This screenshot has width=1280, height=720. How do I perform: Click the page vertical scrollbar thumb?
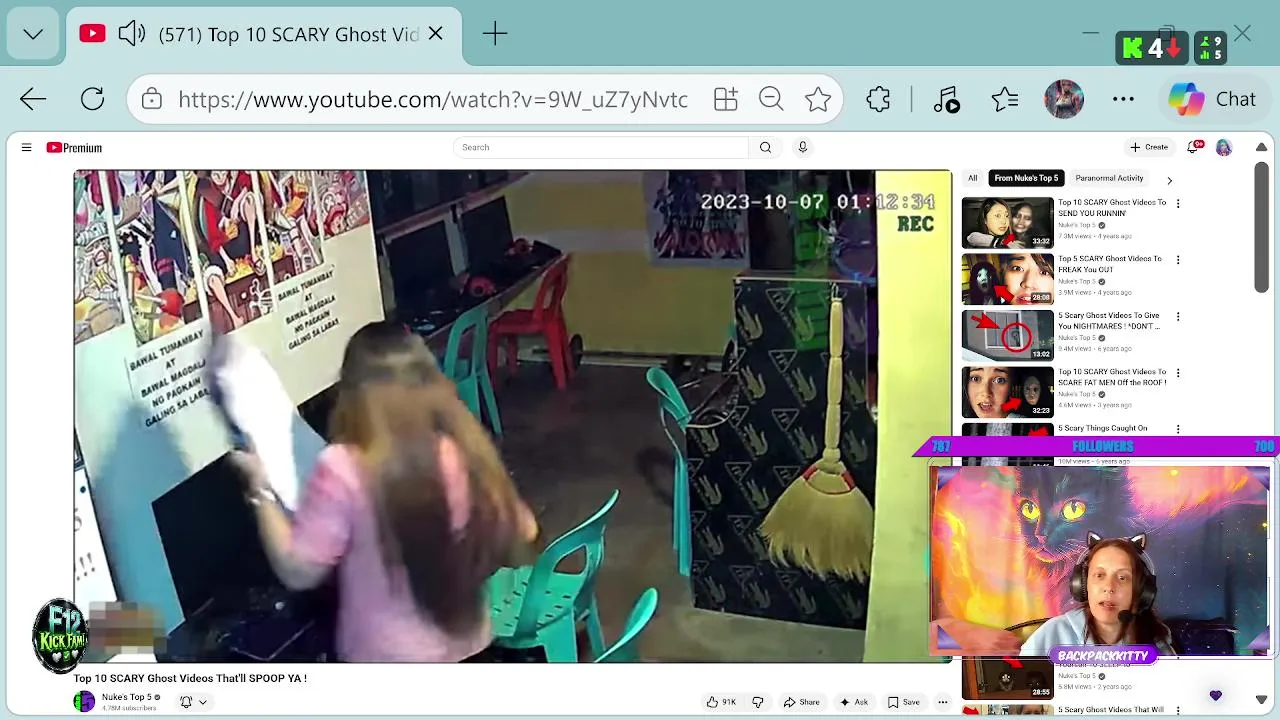tap(1262, 228)
